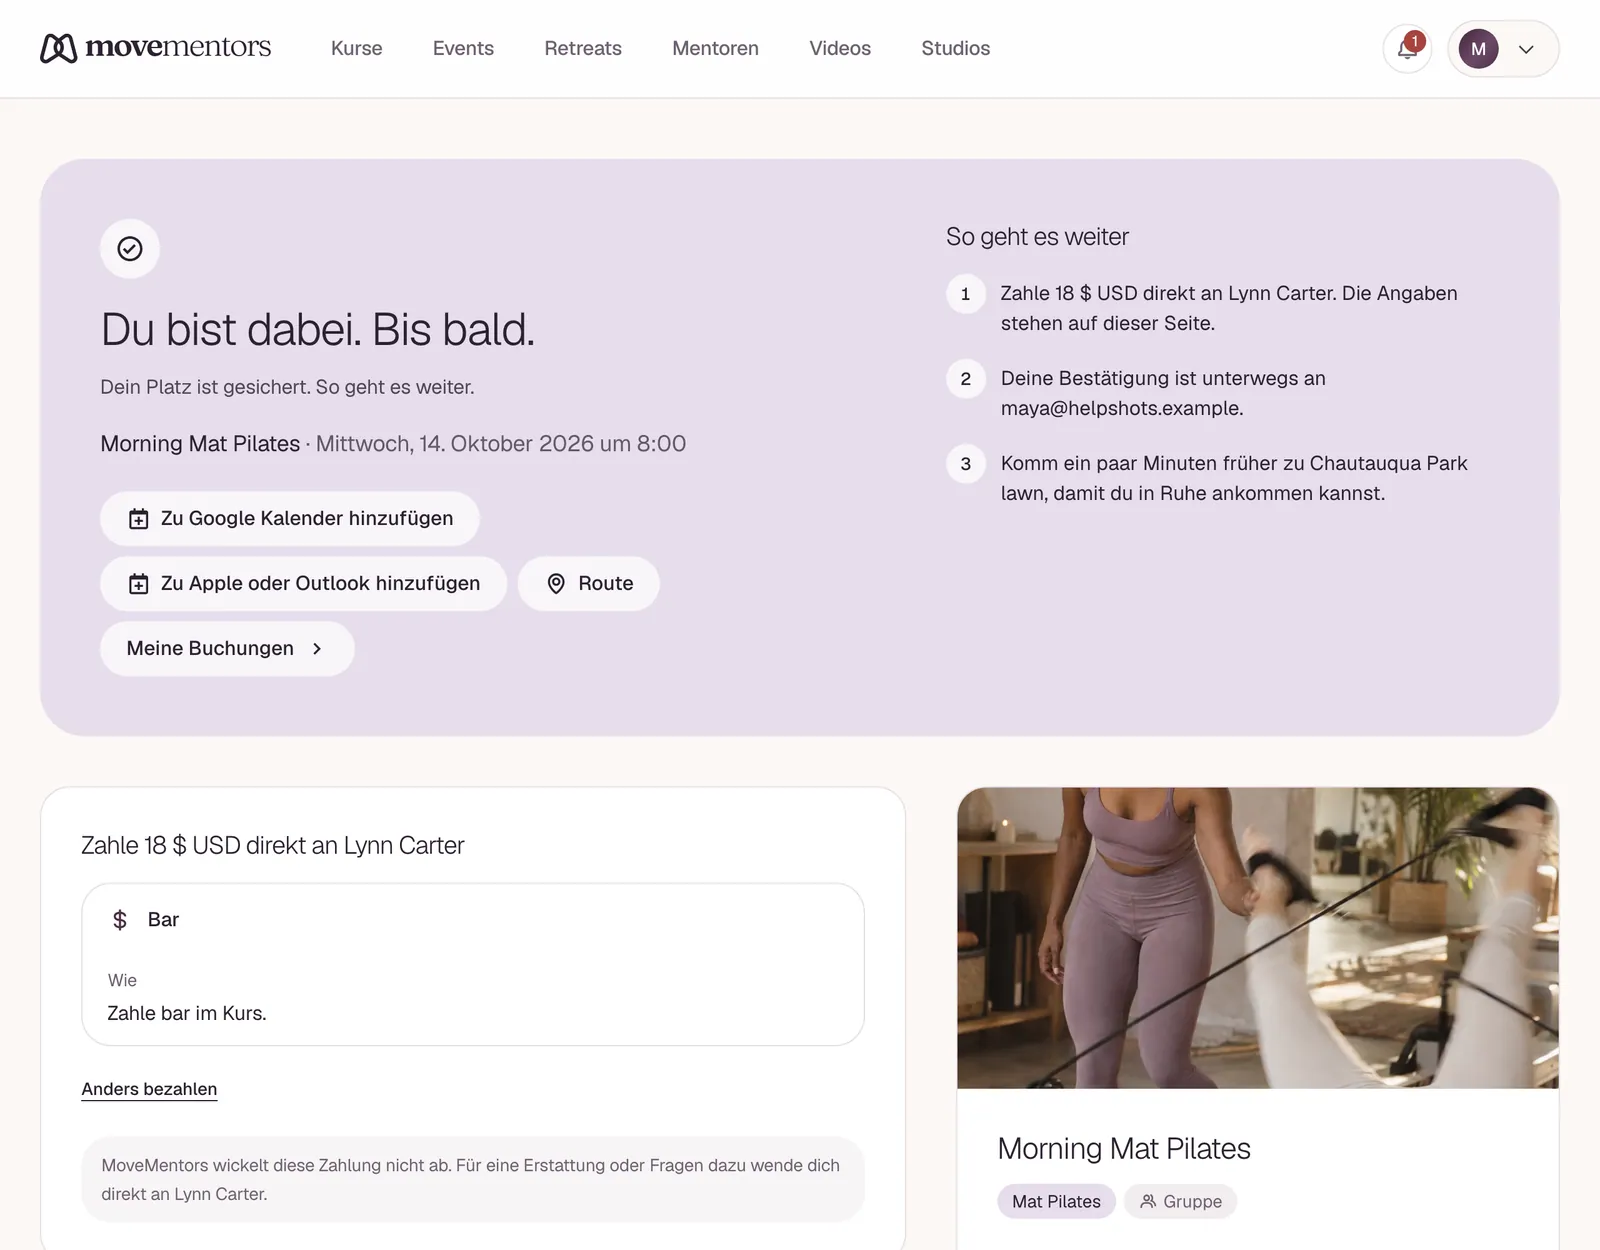The width and height of the screenshot is (1600, 1250).
Task: Go to Kurse in the navigation
Action: click(x=357, y=48)
